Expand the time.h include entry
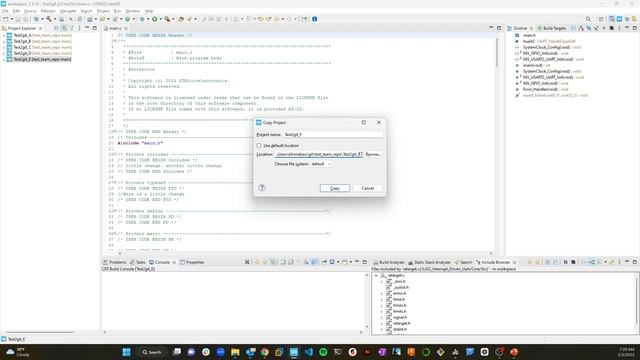The width and height of the screenshot is (640, 360). coord(382,299)
